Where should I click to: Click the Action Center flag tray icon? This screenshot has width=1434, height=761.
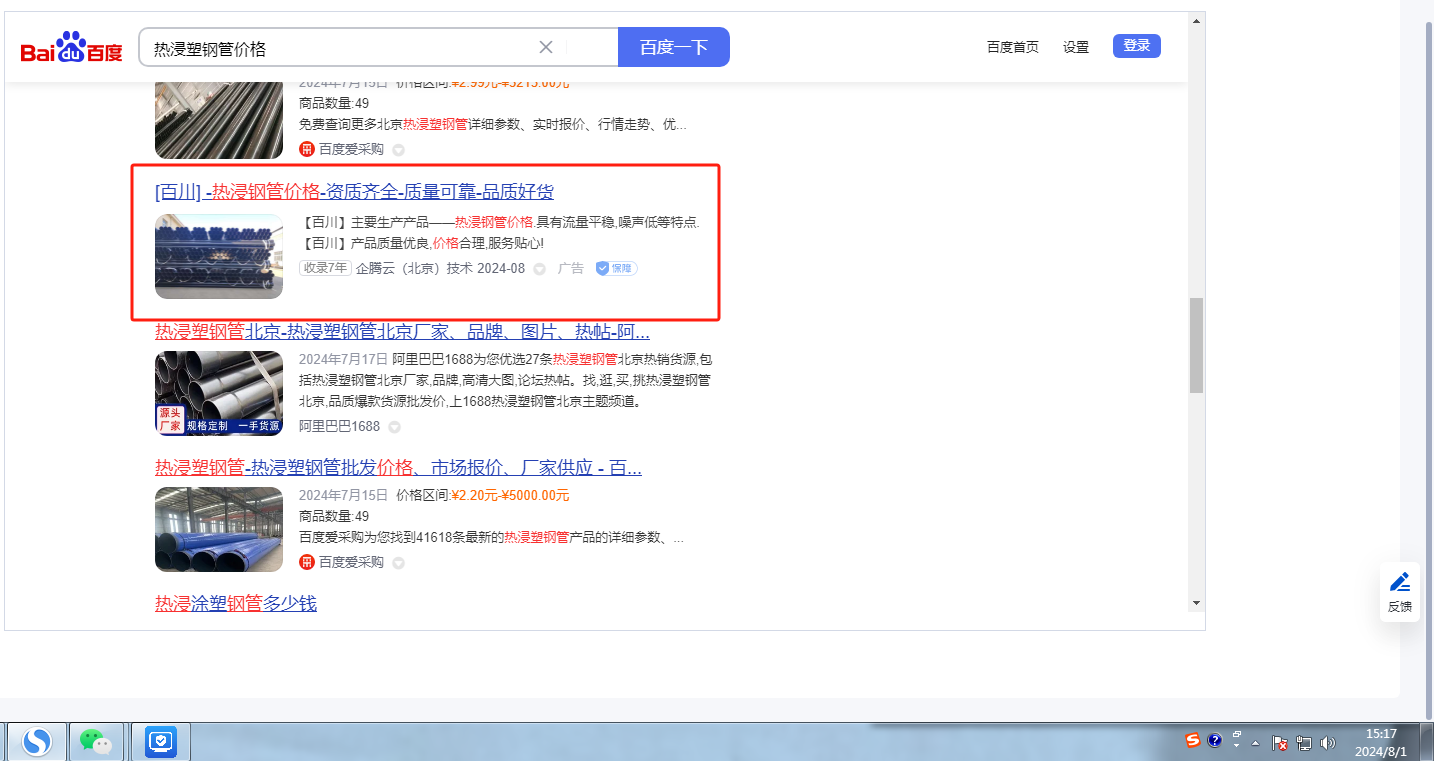coord(1280,743)
